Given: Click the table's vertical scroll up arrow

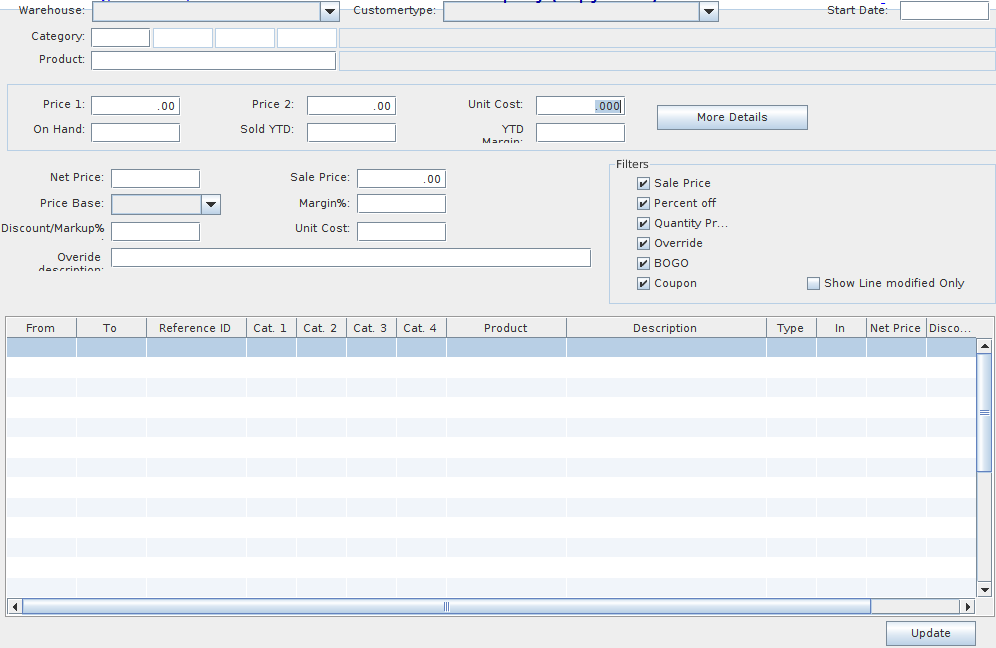Looking at the screenshot, I should tap(984, 346).
